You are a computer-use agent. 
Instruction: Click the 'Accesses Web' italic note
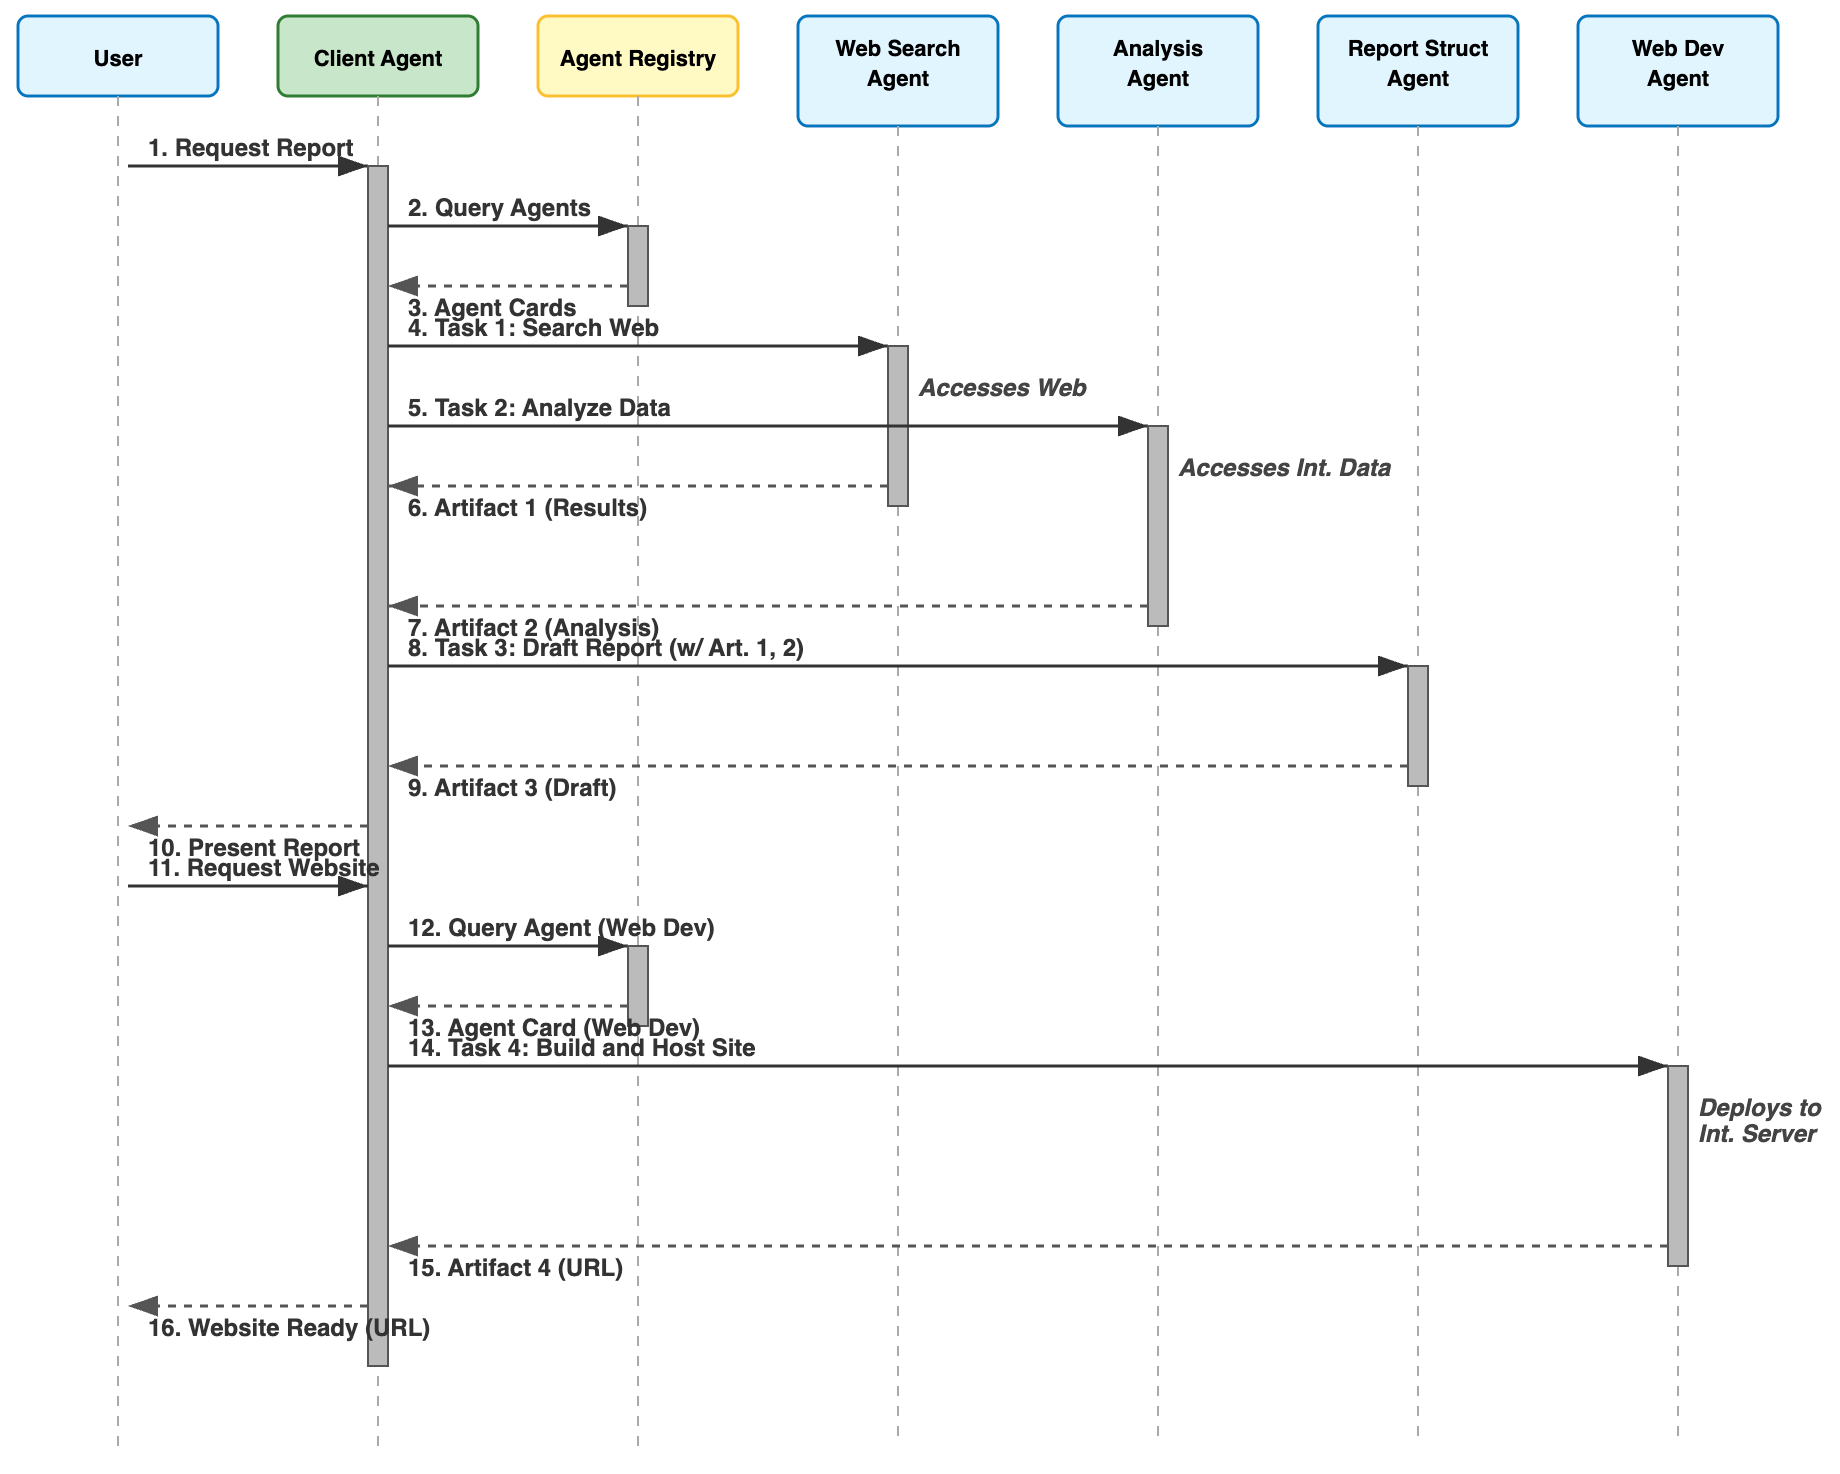click(x=1002, y=388)
